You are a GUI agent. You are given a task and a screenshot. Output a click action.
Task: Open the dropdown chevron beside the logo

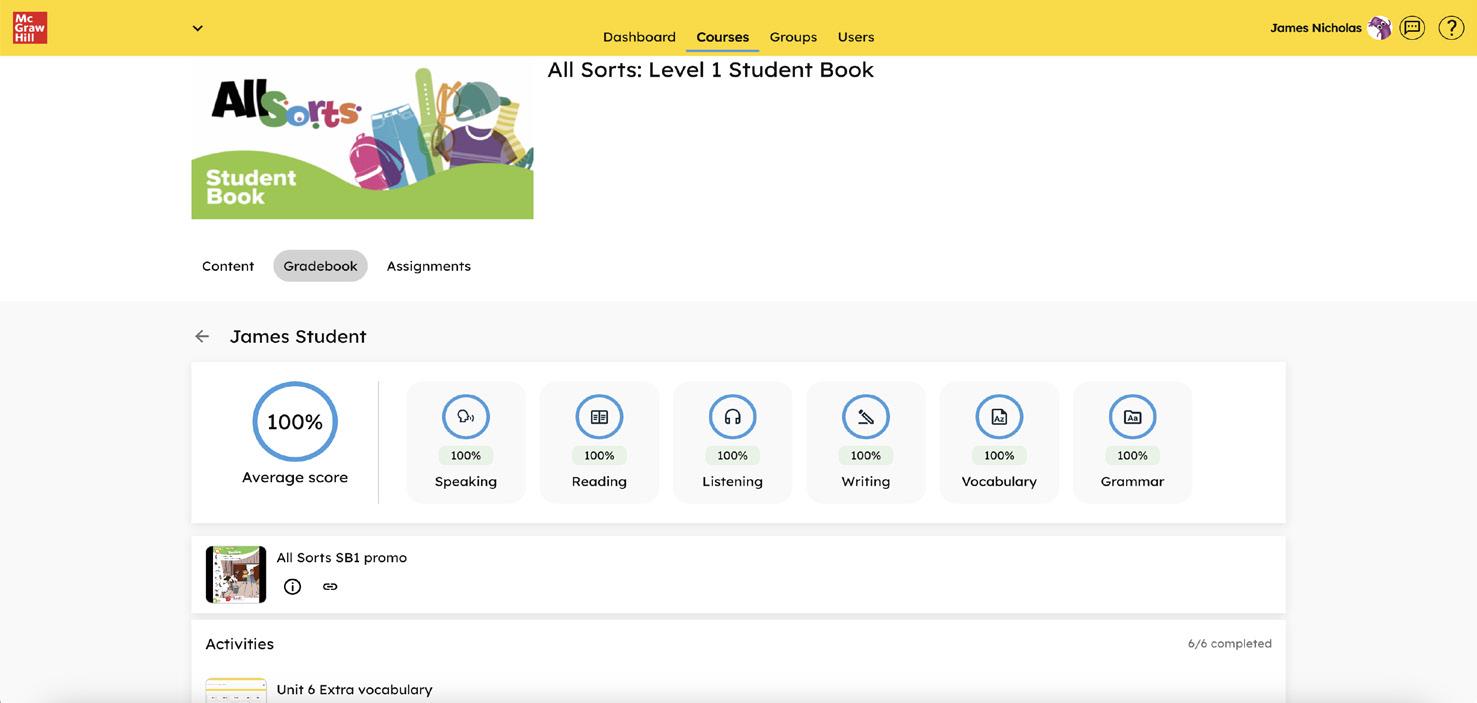coord(198,28)
